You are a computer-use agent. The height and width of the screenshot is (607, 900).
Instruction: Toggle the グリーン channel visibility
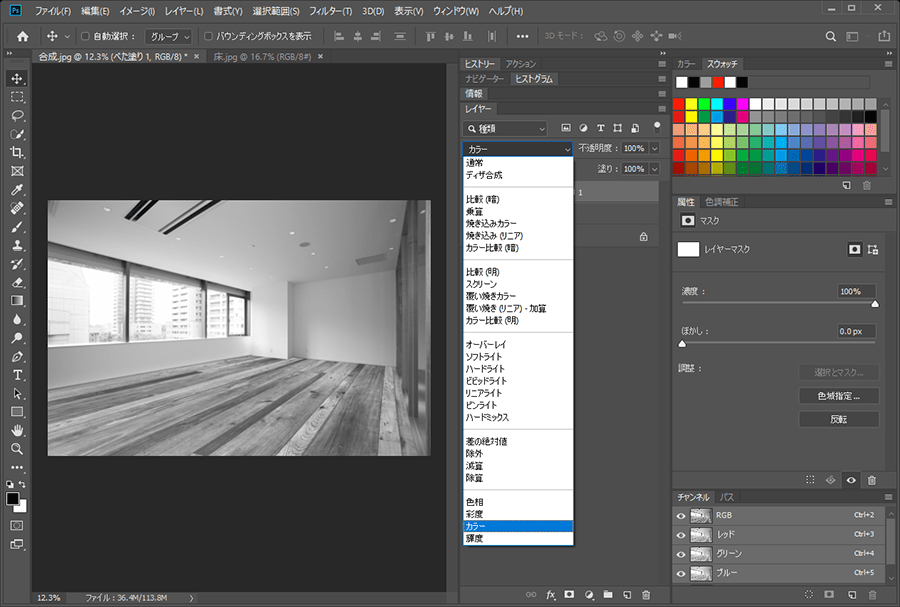tap(681, 554)
